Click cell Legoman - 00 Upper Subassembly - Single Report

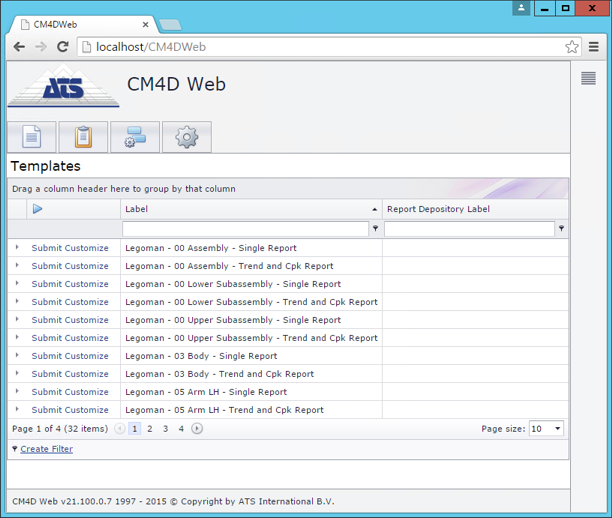tap(251, 320)
